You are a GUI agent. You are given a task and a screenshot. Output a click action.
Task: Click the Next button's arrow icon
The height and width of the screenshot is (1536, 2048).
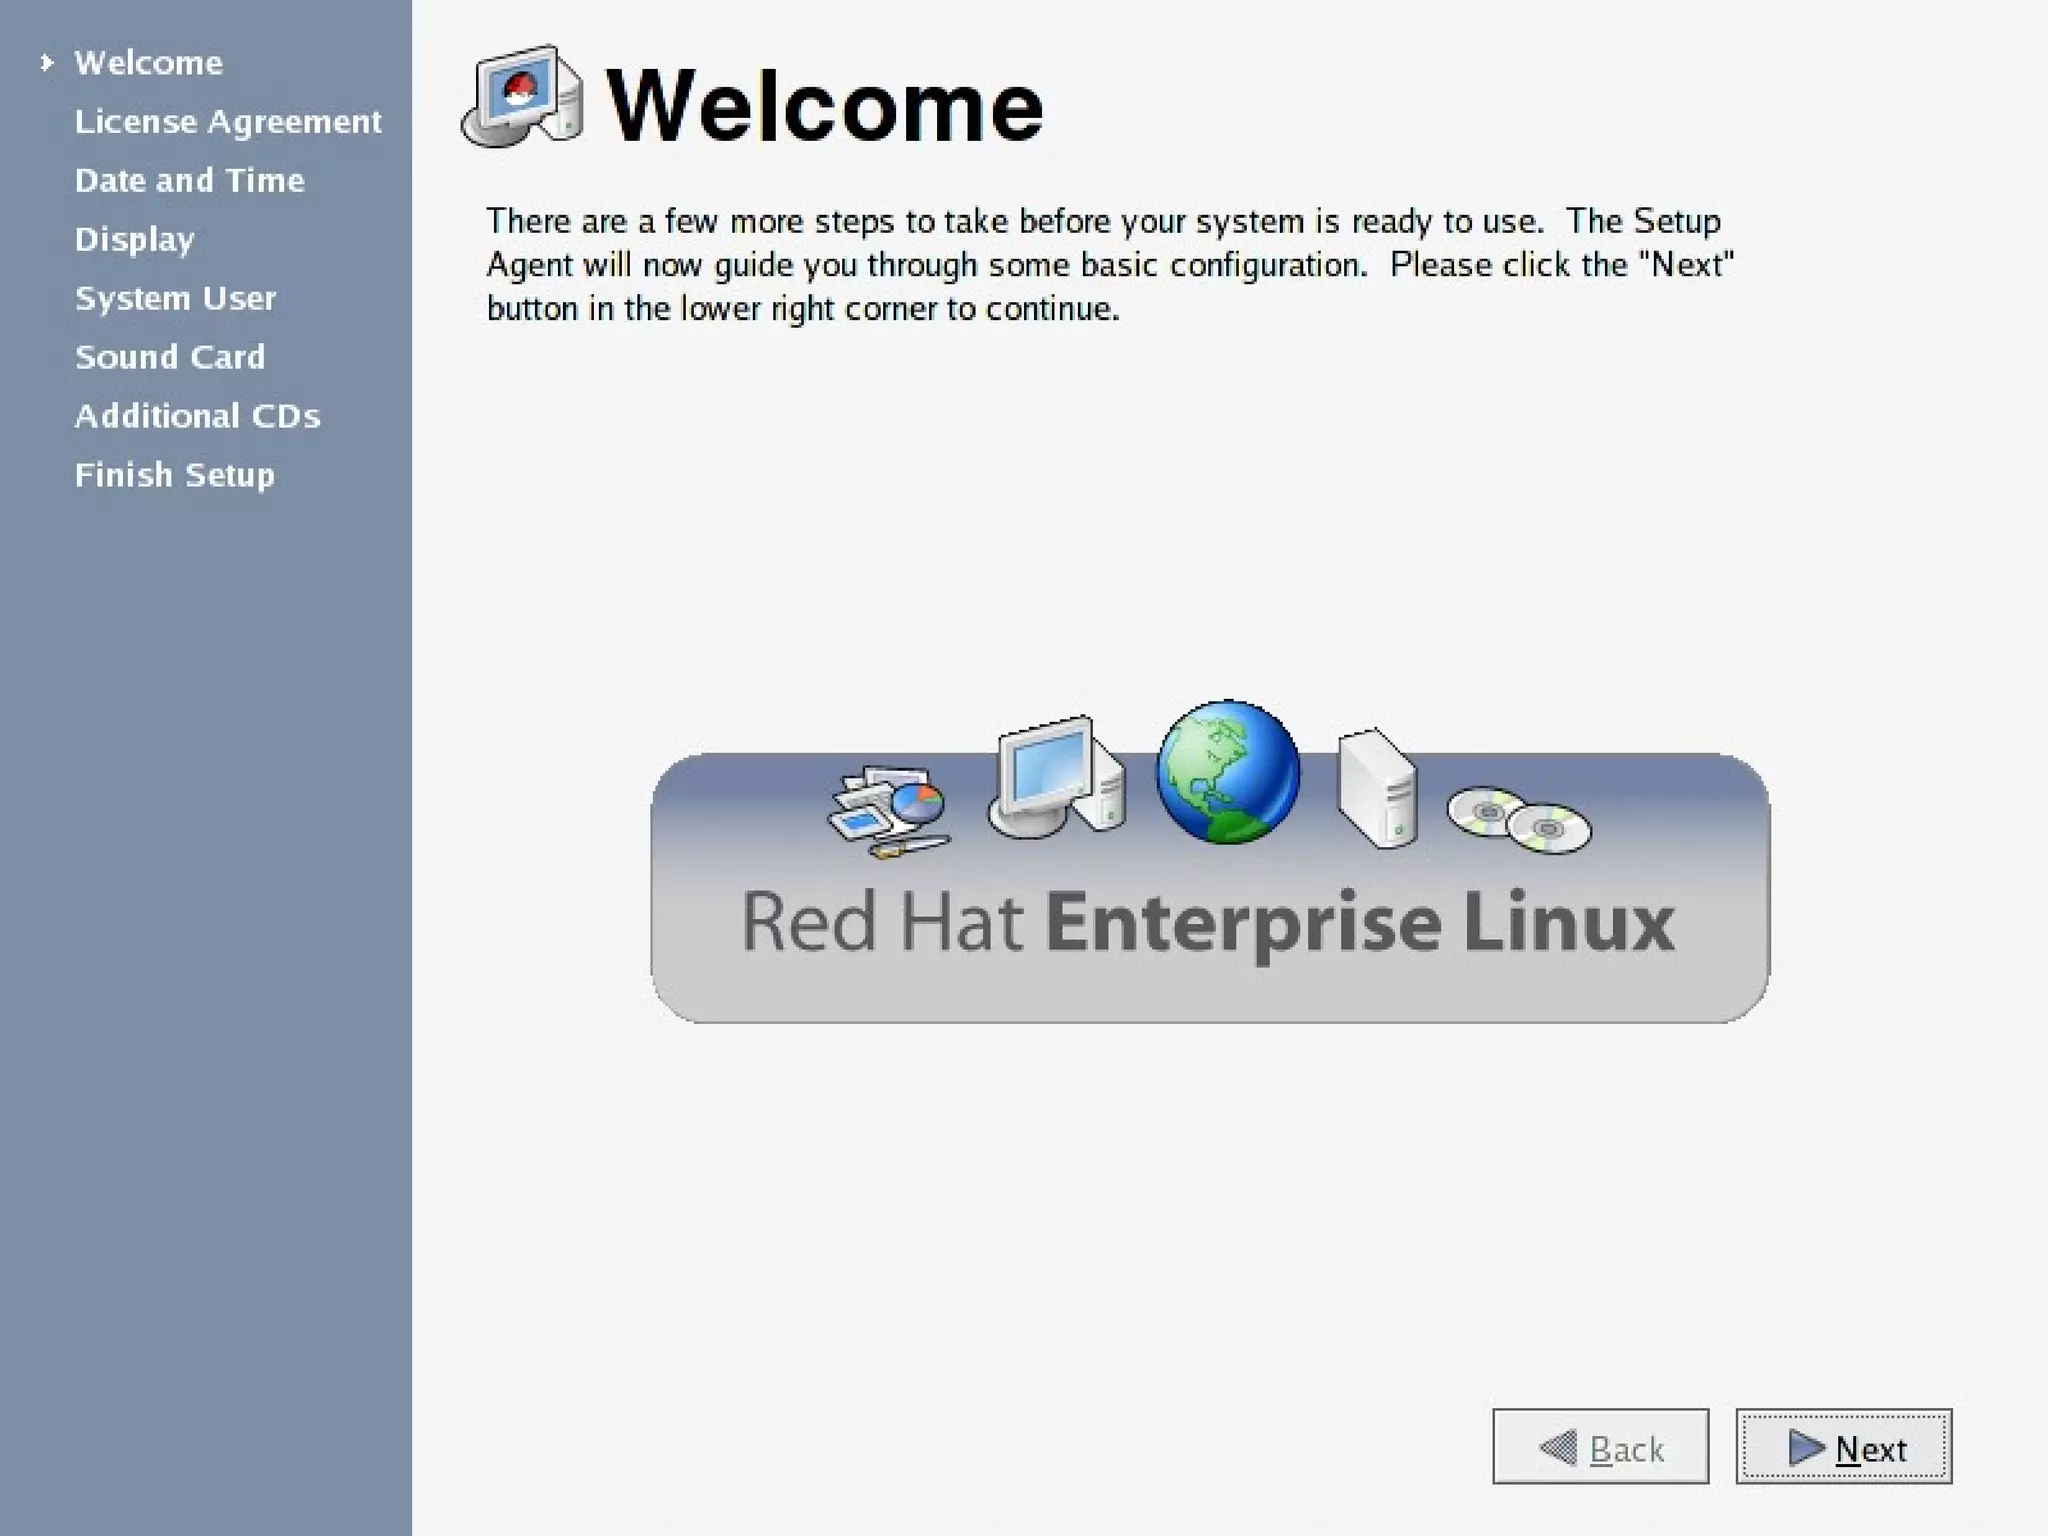(x=1805, y=1447)
